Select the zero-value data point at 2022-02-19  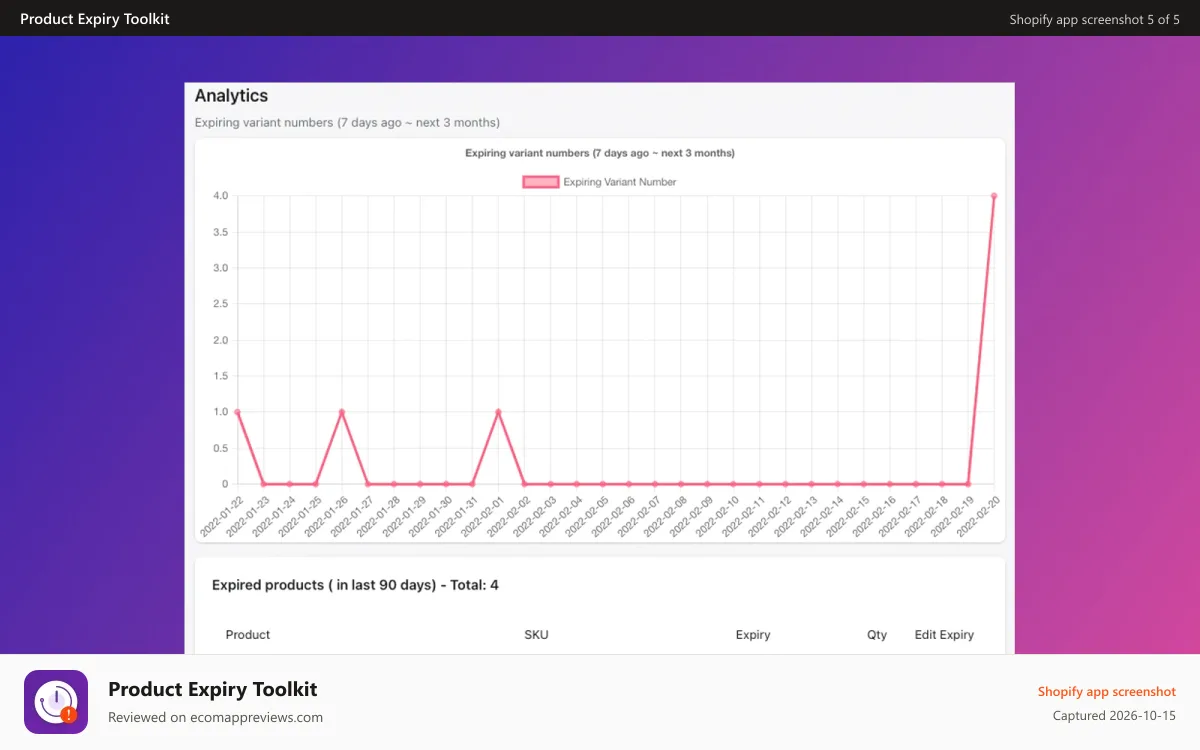pyautogui.click(x=968, y=484)
